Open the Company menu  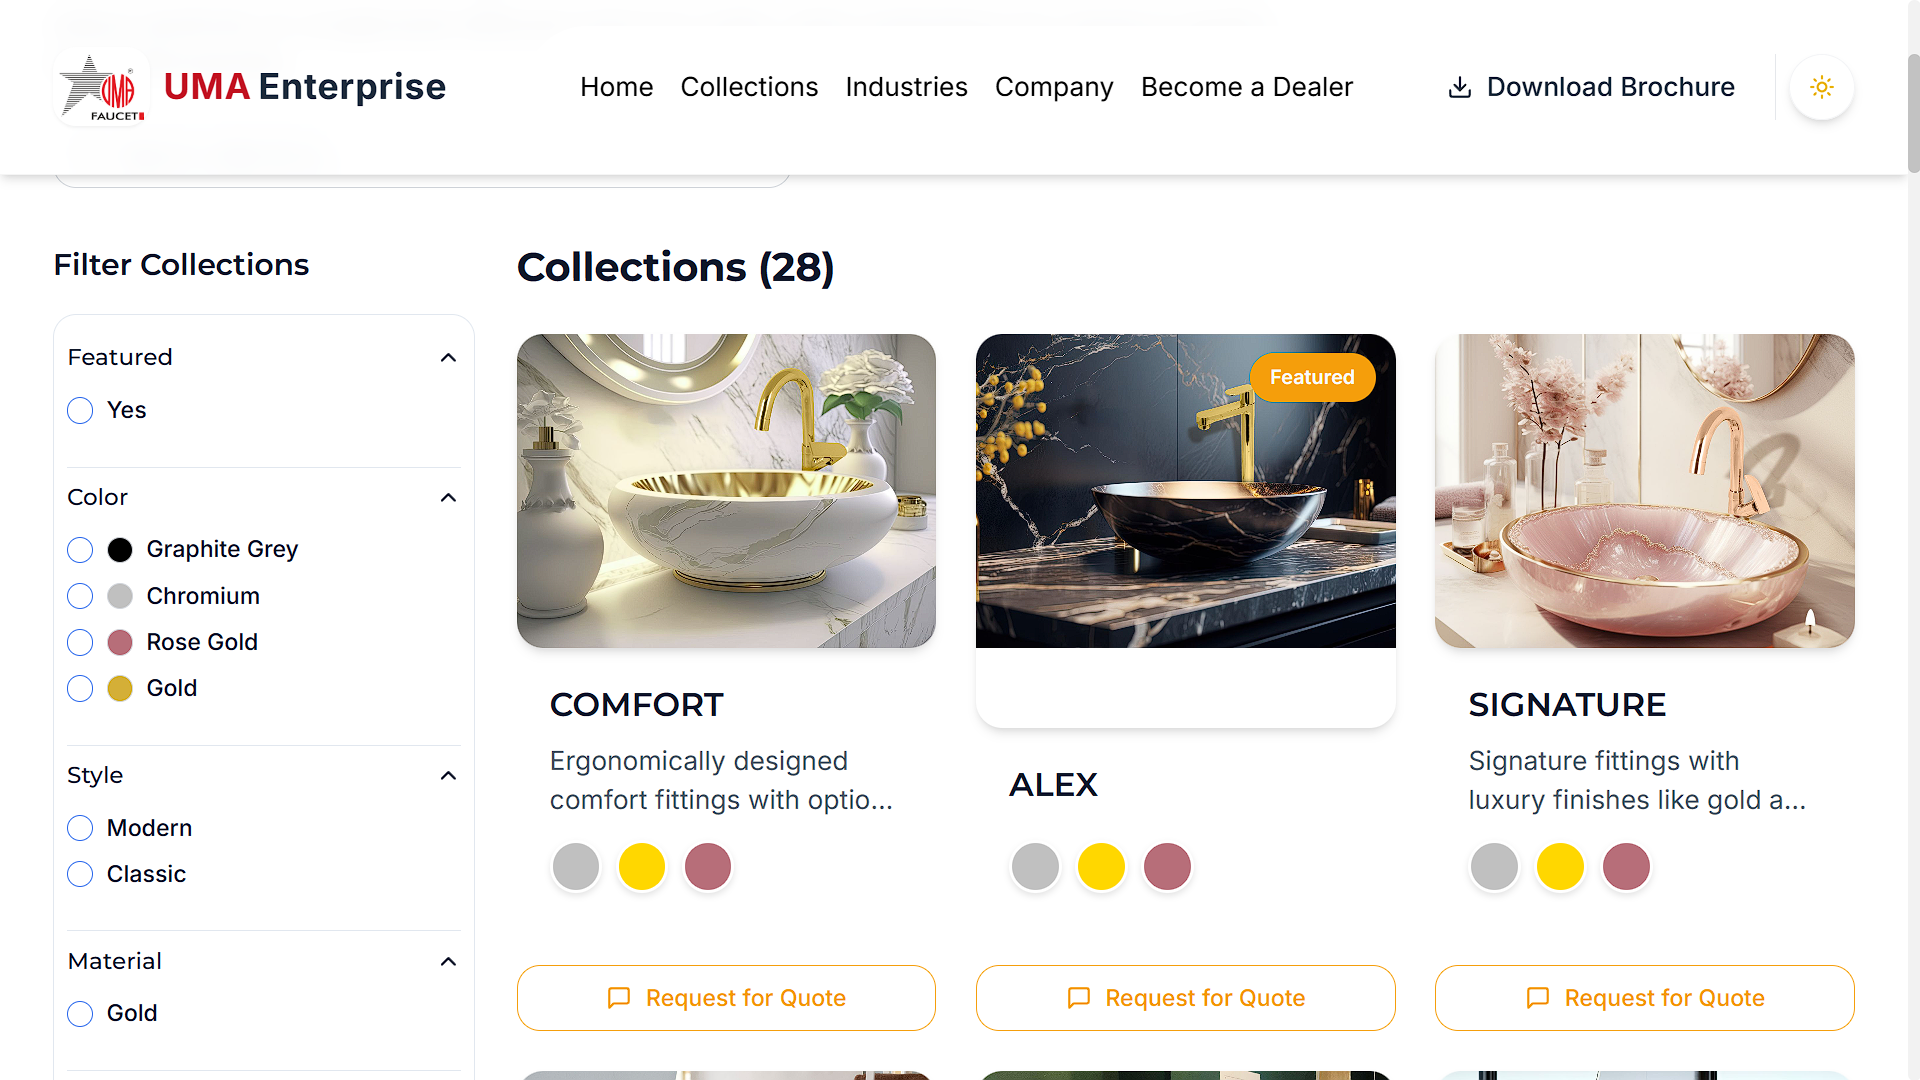click(x=1053, y=87)
